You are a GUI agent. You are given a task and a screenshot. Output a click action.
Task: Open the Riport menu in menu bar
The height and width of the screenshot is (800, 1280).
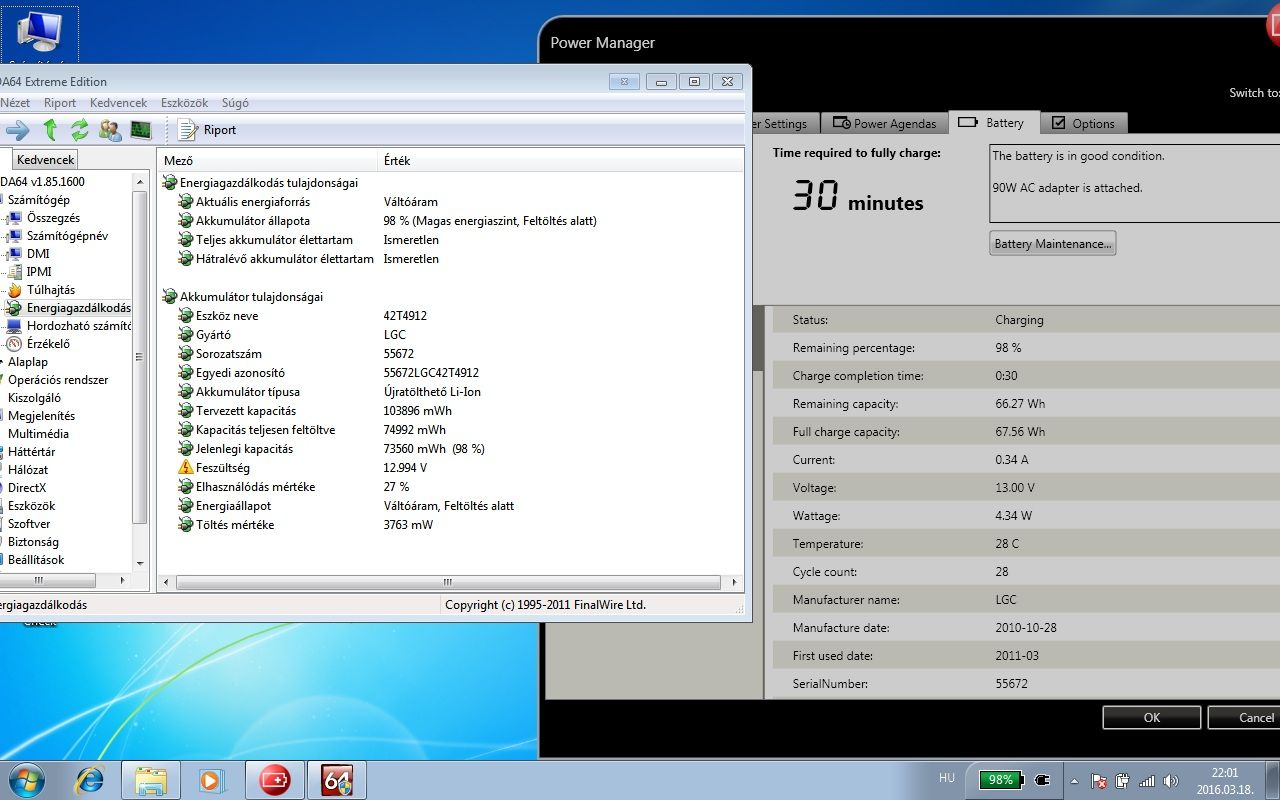tap(60, 103)
